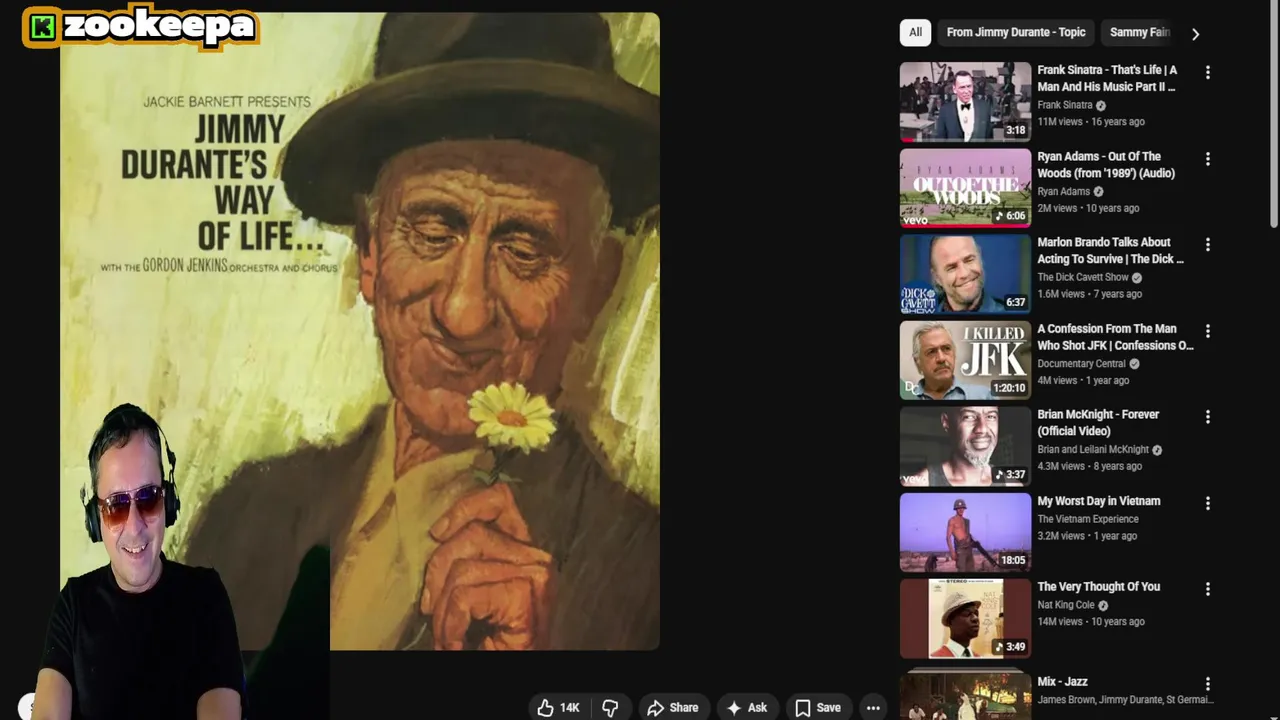Open the Dick Cavett Marlon Brando thumbnail

[x=965, y=274]
